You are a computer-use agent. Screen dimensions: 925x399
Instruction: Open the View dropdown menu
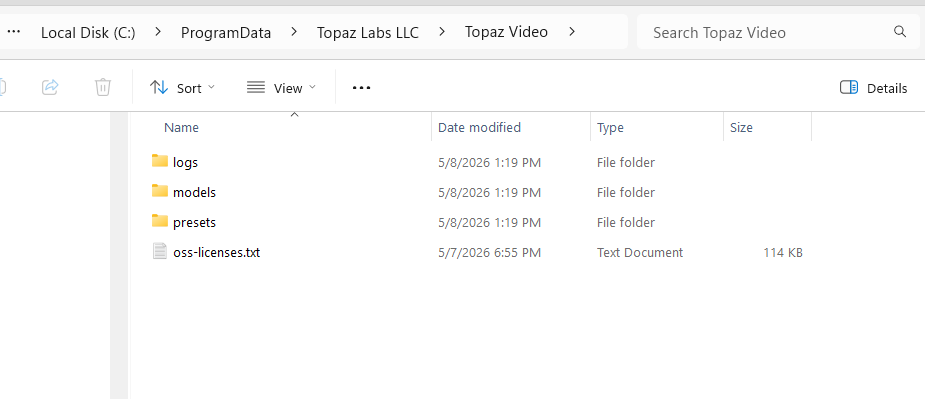(x=281, y=88)
